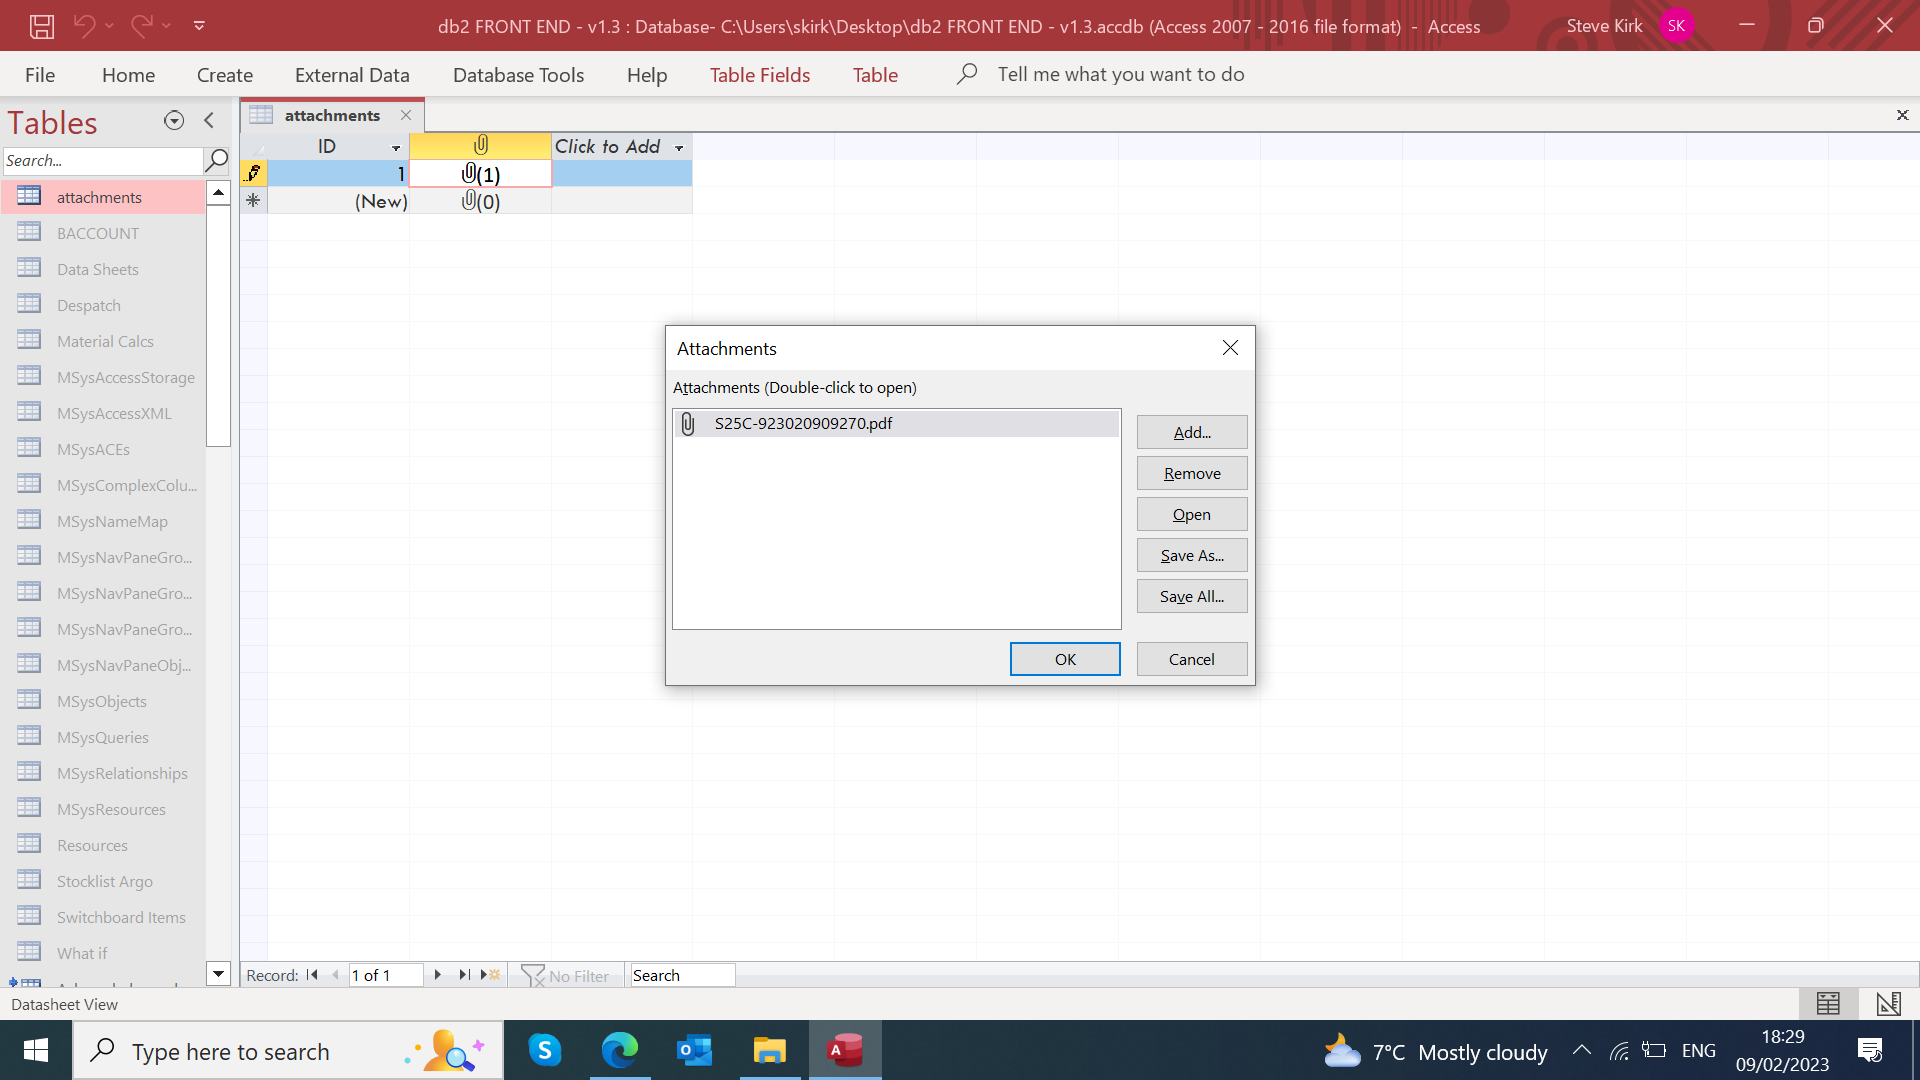Open the Design View icon in status bar
Image resolution: width=1920 pixels, height=1080 pixels.
1888,1003
